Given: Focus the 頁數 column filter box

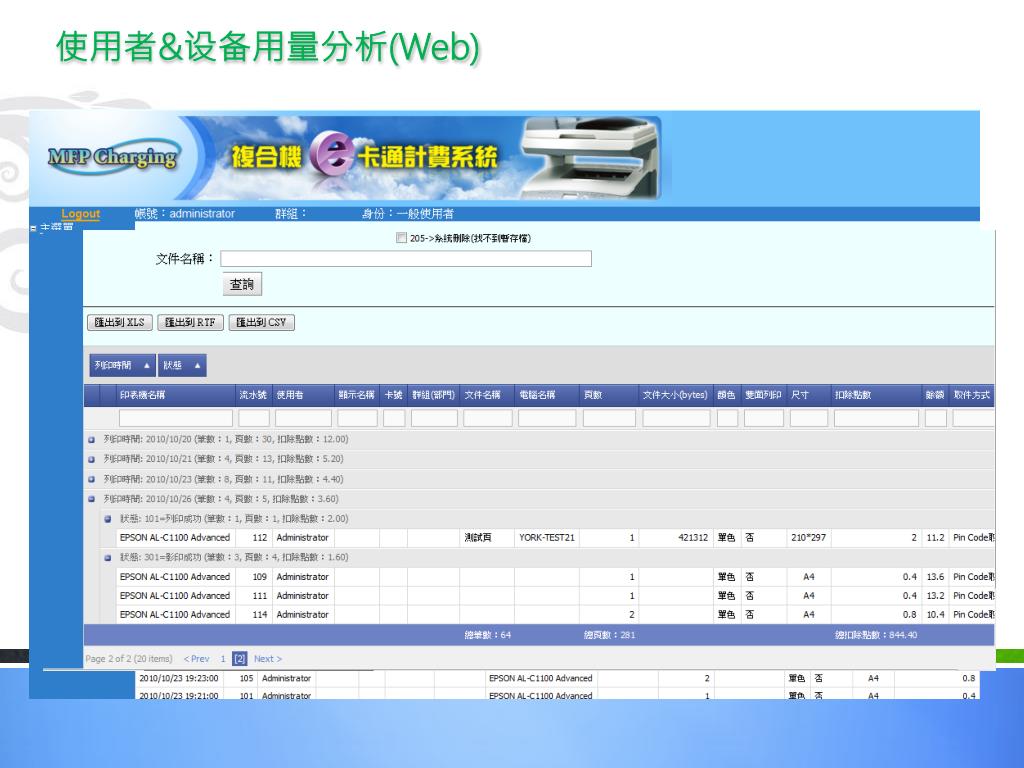Looking at the screenshot, I should pyautogui.click(x=609, y=419).
